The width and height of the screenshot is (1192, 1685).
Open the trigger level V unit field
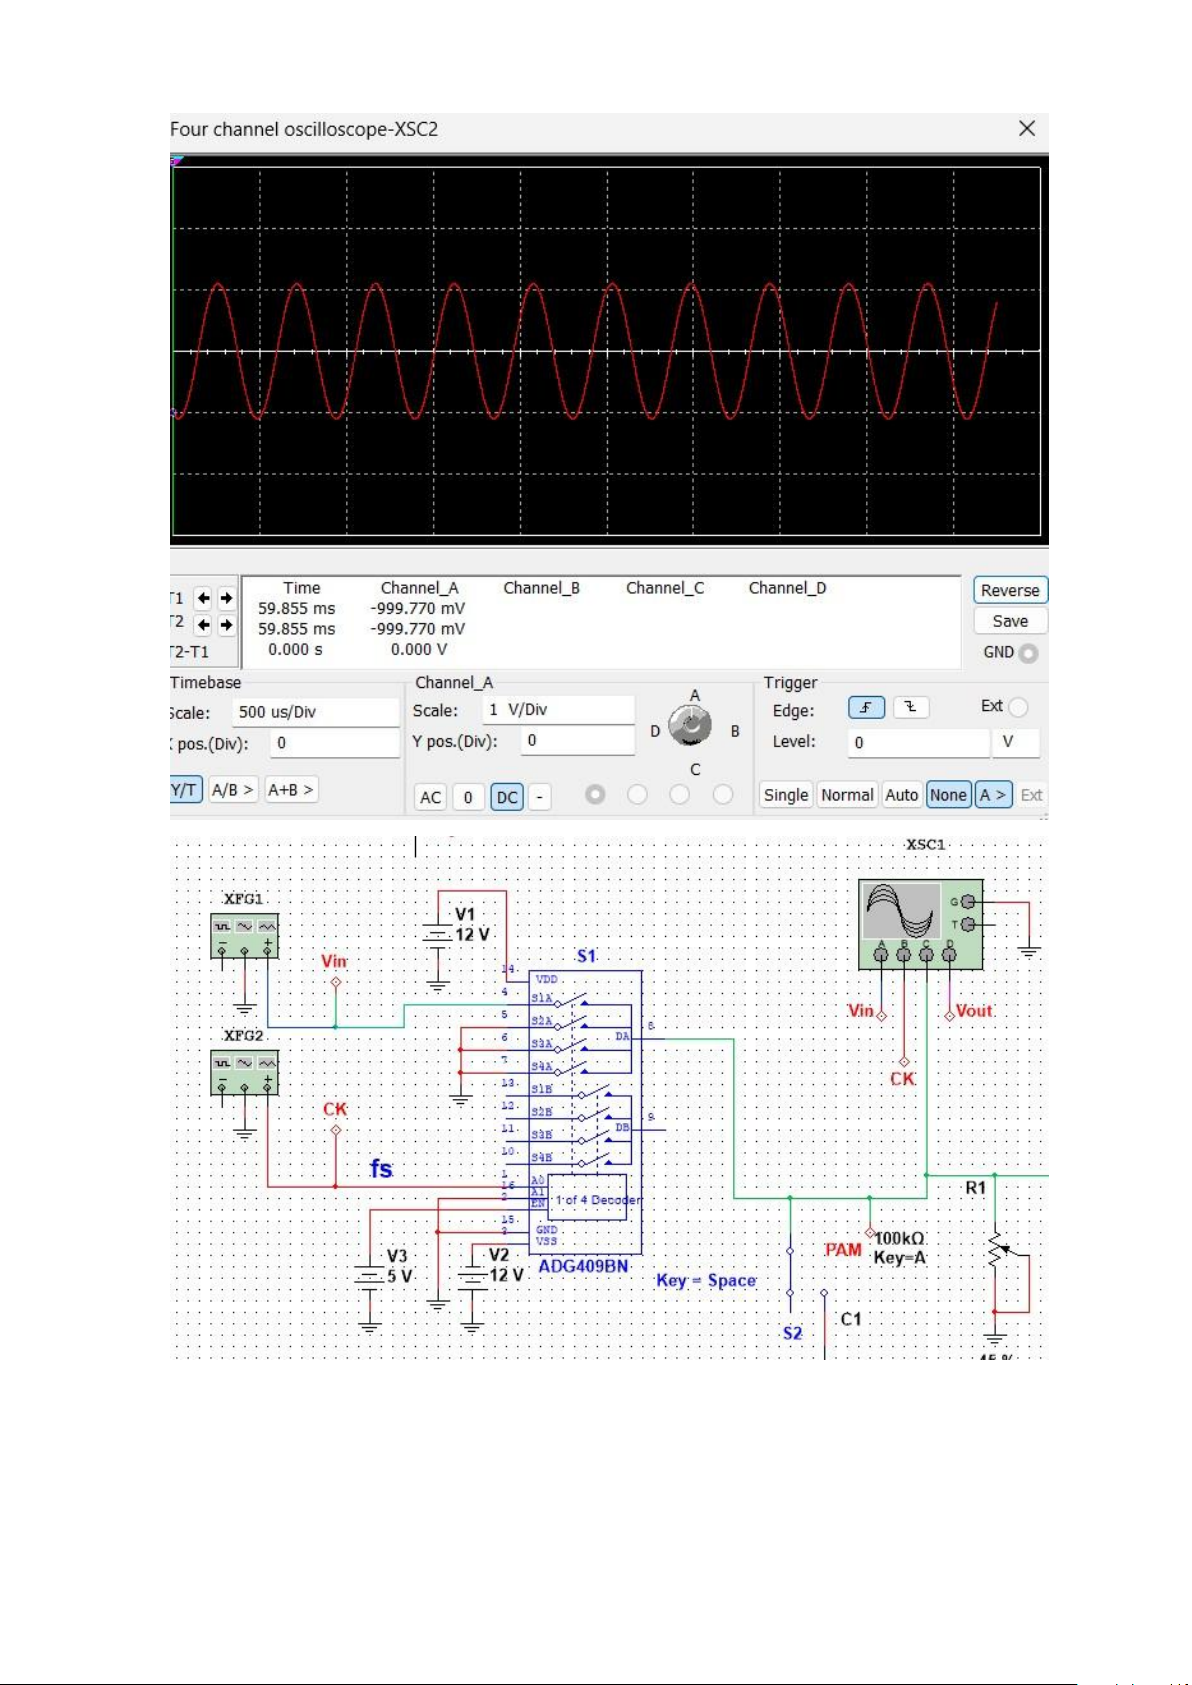1016,742
